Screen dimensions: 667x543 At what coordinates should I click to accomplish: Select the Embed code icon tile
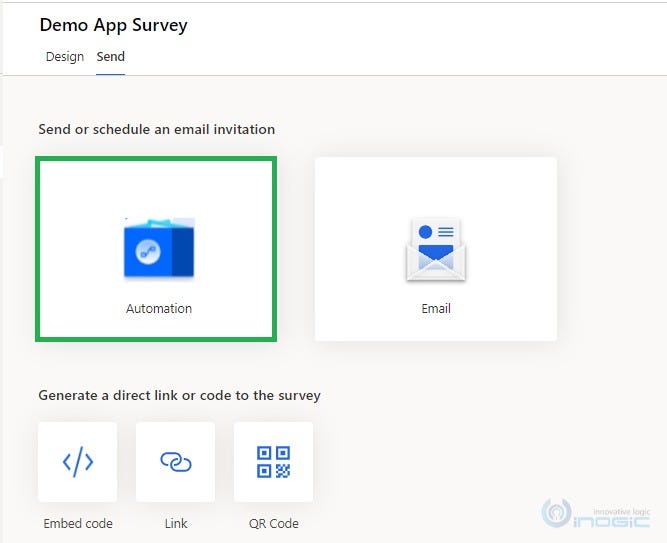[77, 462]
